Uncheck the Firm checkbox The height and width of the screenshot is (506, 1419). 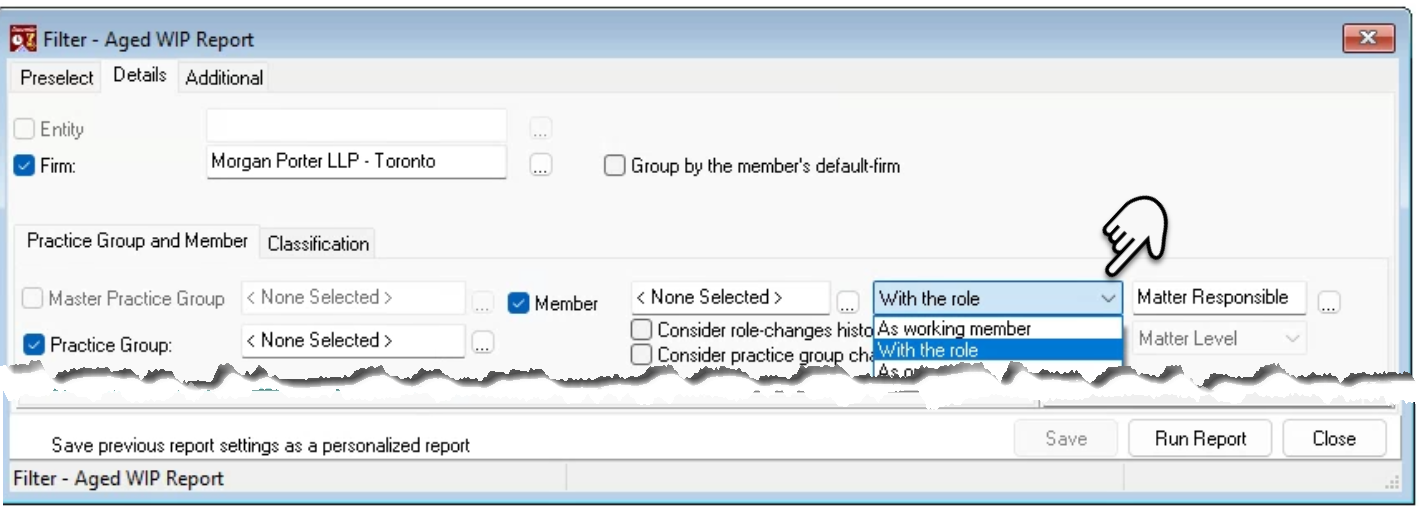point(25,166)
